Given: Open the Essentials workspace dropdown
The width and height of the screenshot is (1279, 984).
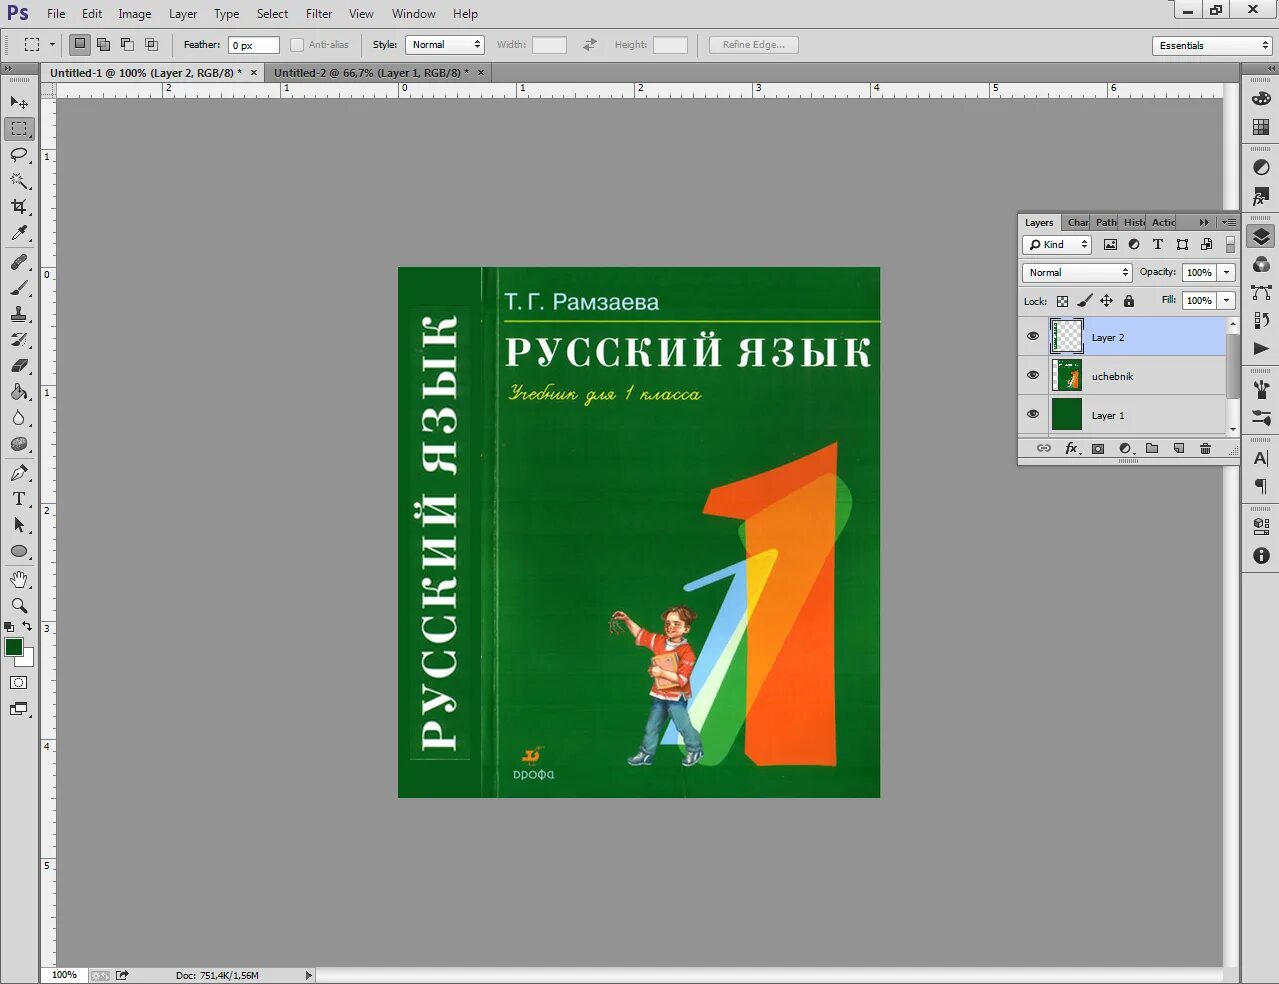Looking at the screenshot, I should coord(1212,46).
